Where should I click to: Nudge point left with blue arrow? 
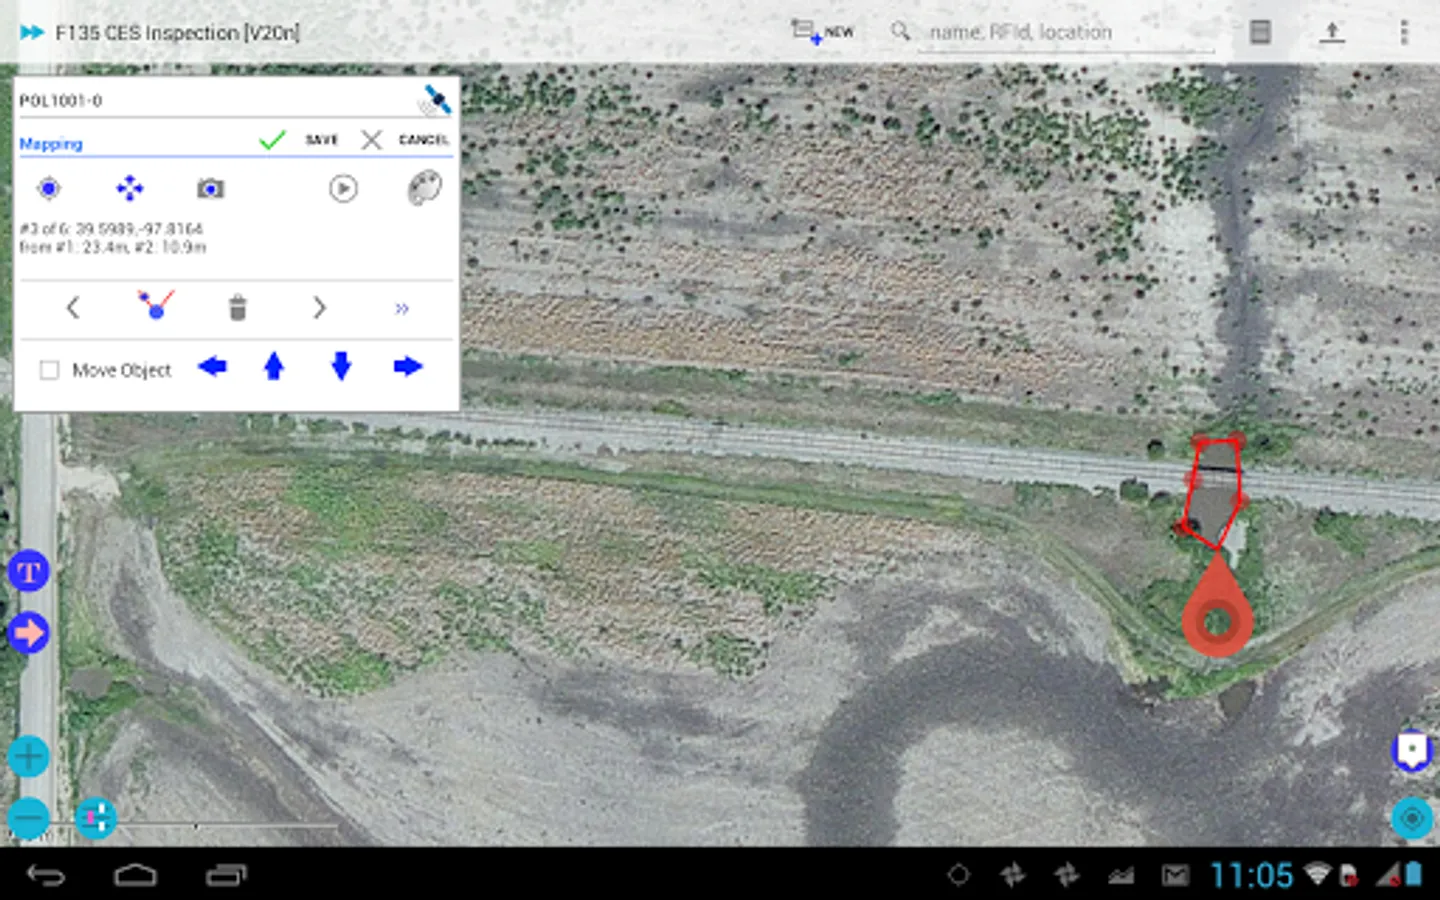(212, 367)
